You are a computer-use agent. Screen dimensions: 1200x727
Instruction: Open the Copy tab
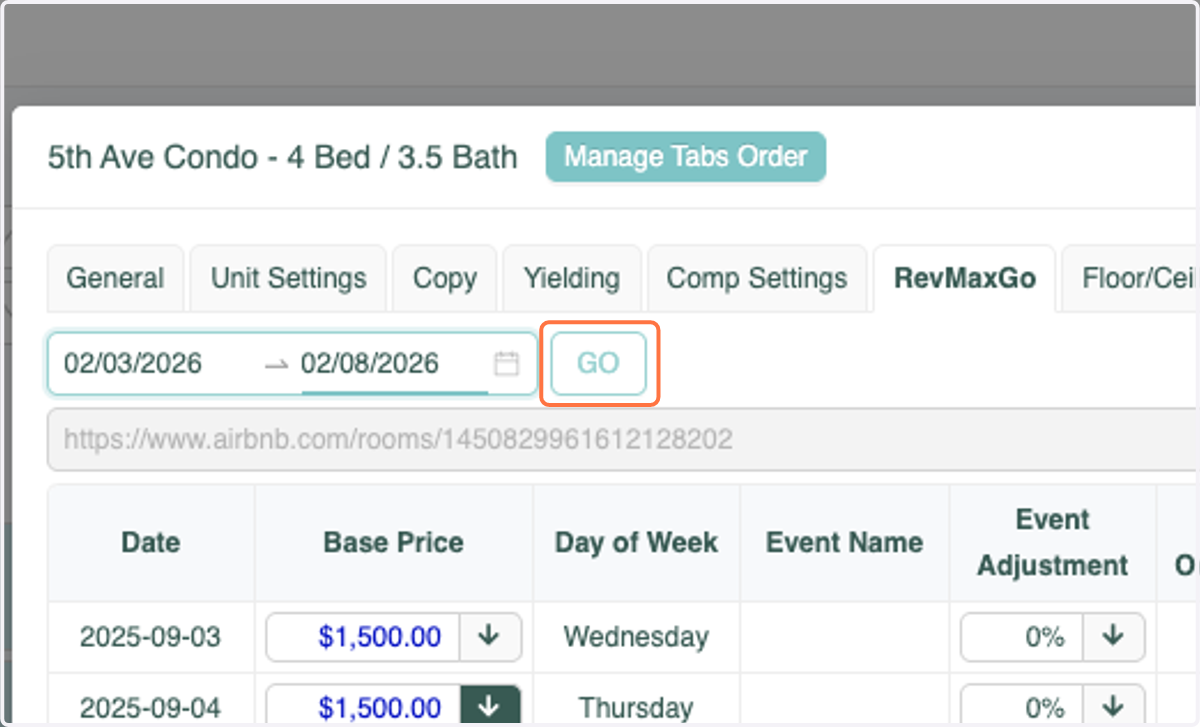[x=444, y=278]
